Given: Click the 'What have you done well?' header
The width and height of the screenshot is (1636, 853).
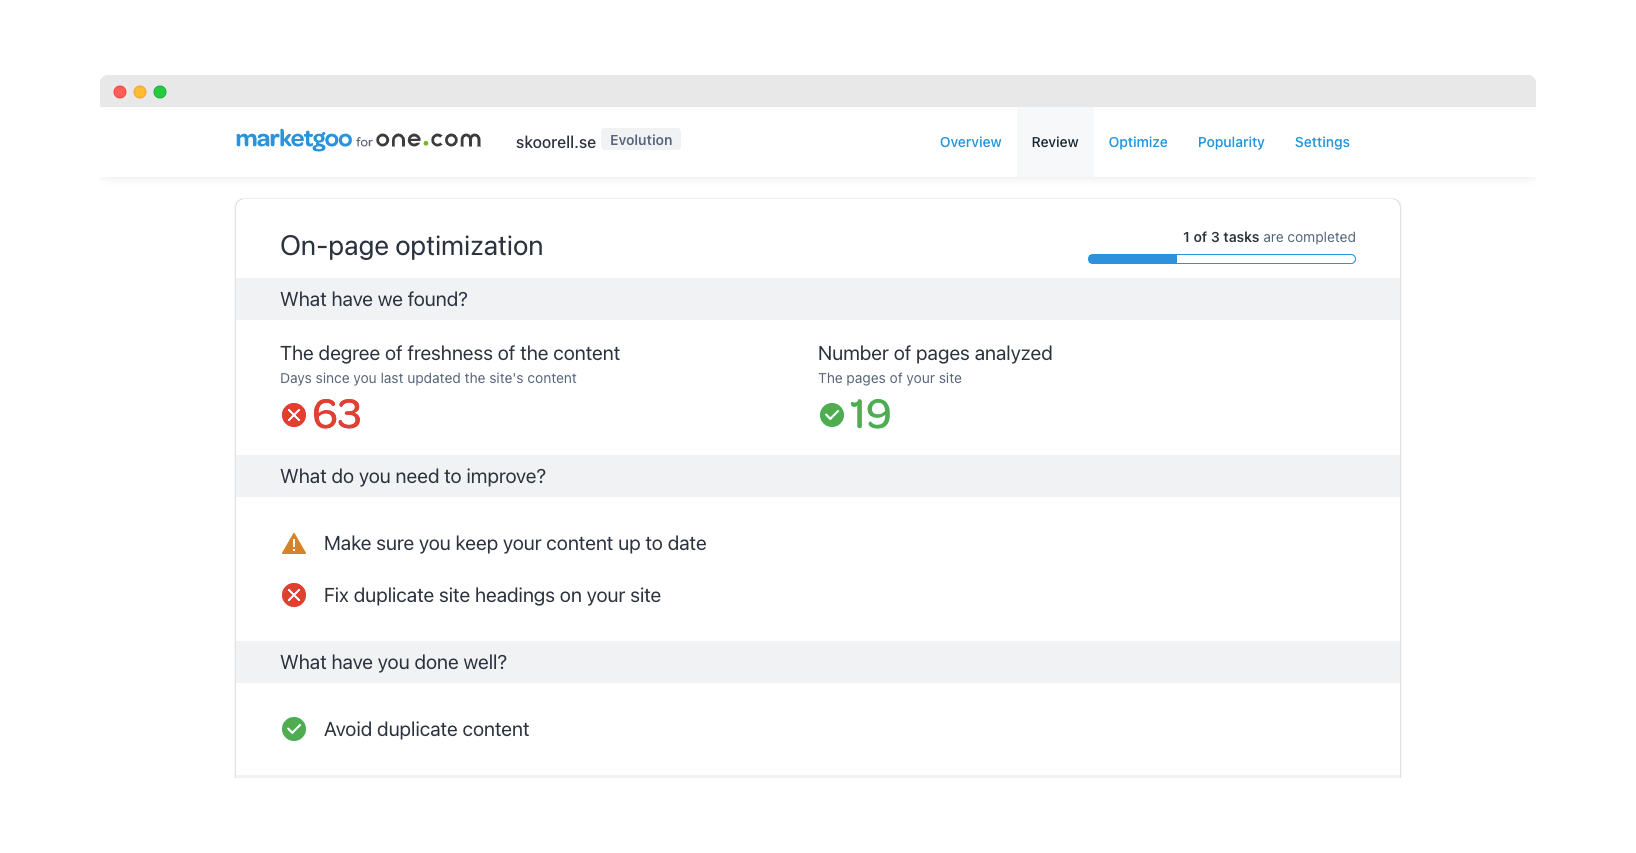Looking at the screenshot, I should 818,662.
